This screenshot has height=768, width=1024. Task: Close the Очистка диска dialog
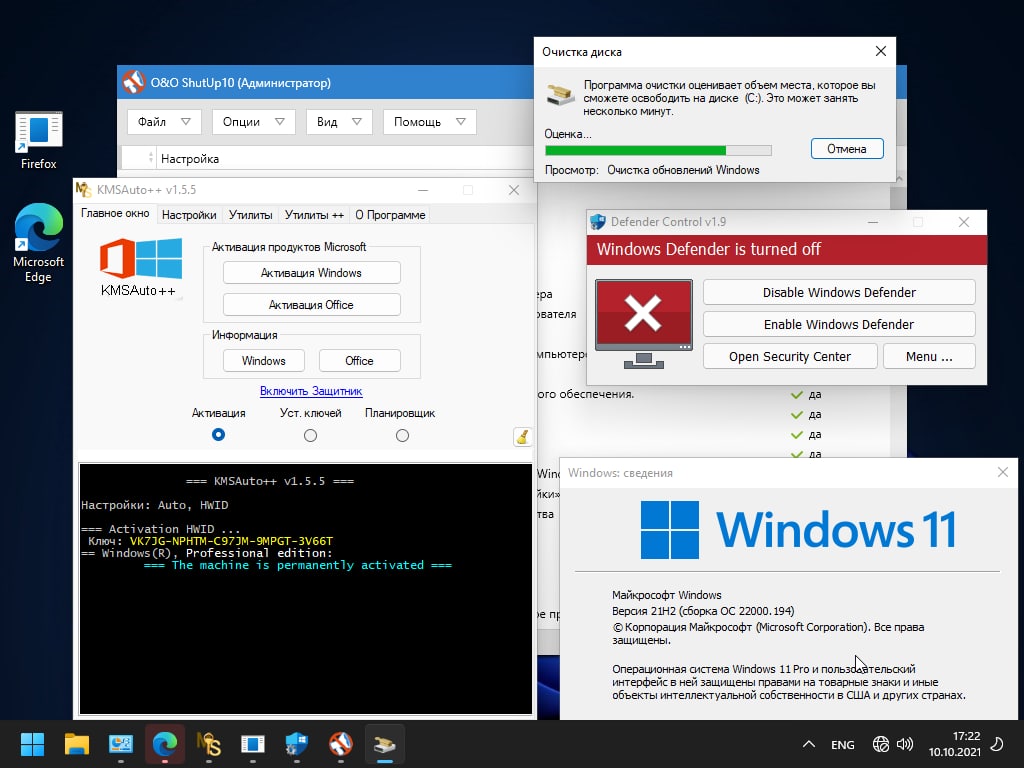(881, 51)
